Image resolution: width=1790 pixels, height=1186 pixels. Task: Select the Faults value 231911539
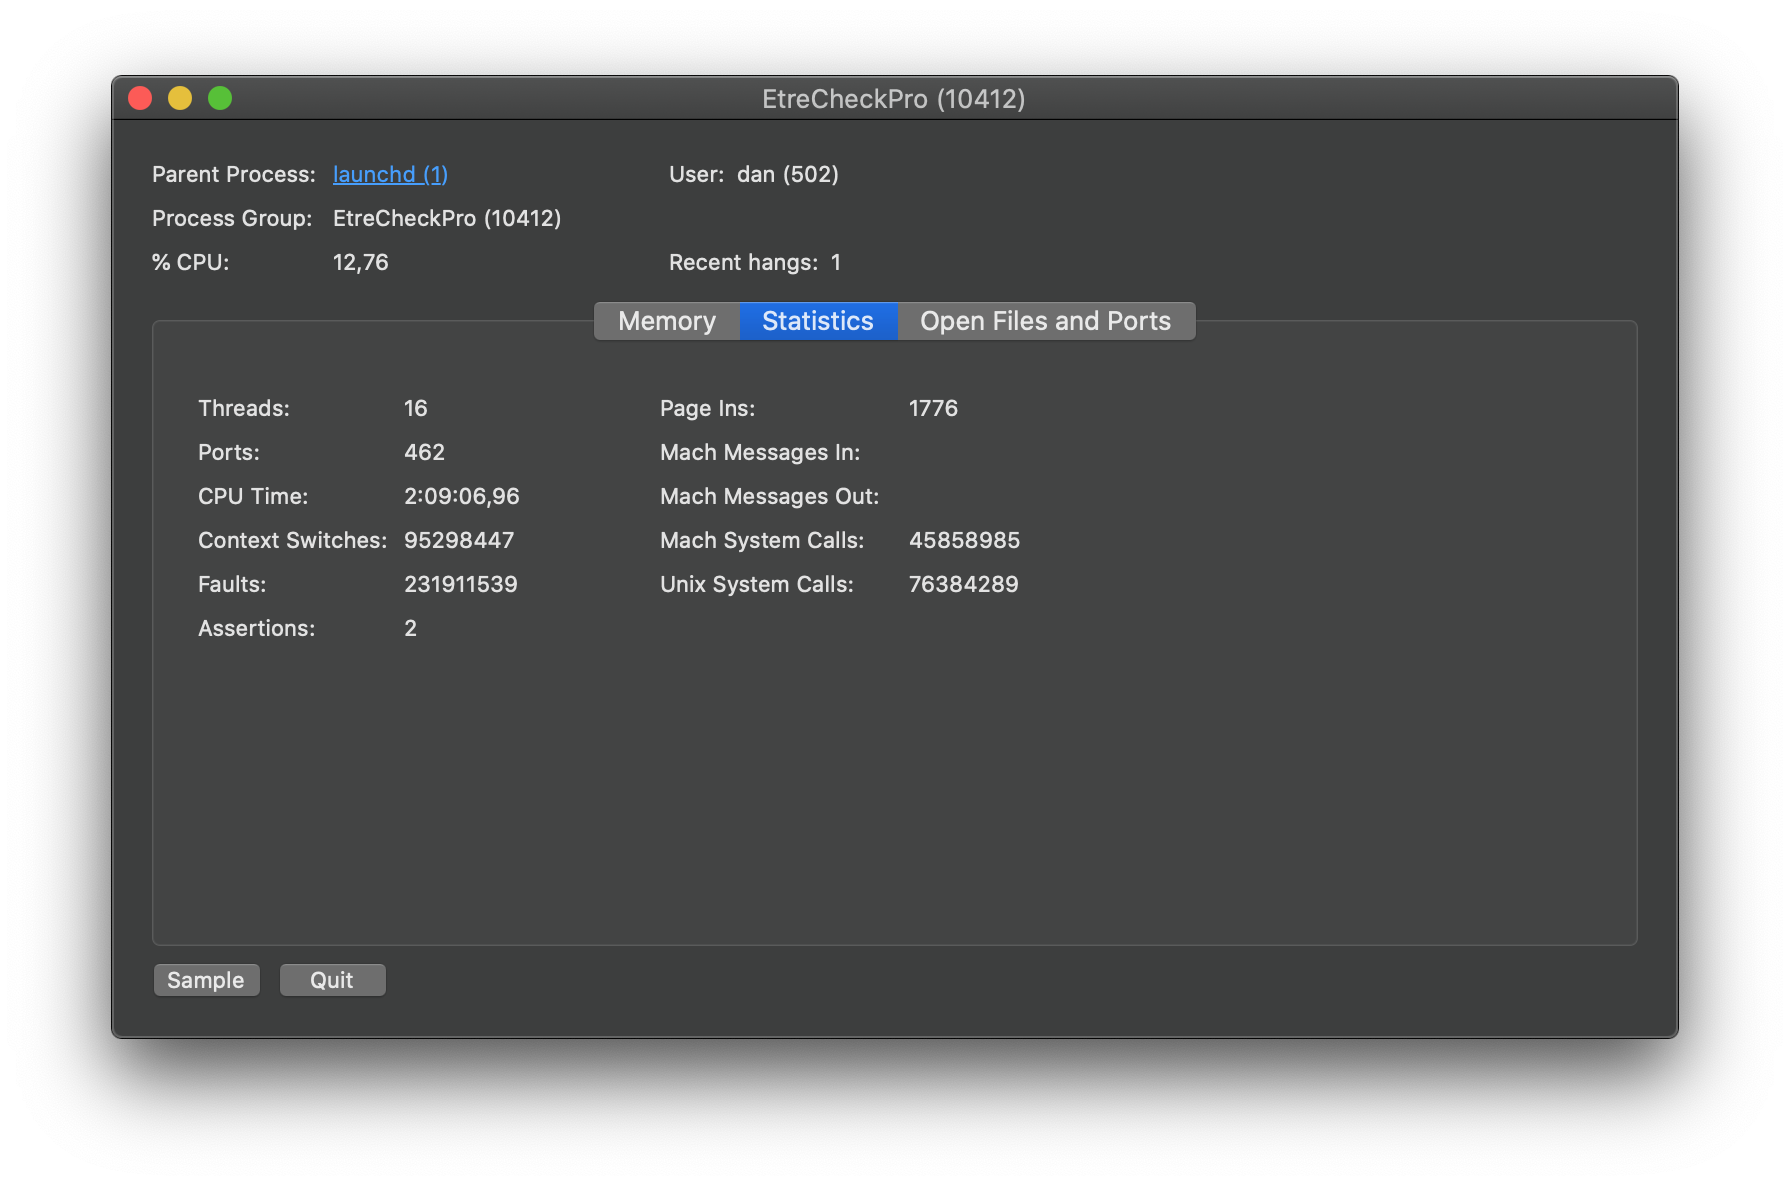click(461, 584)
